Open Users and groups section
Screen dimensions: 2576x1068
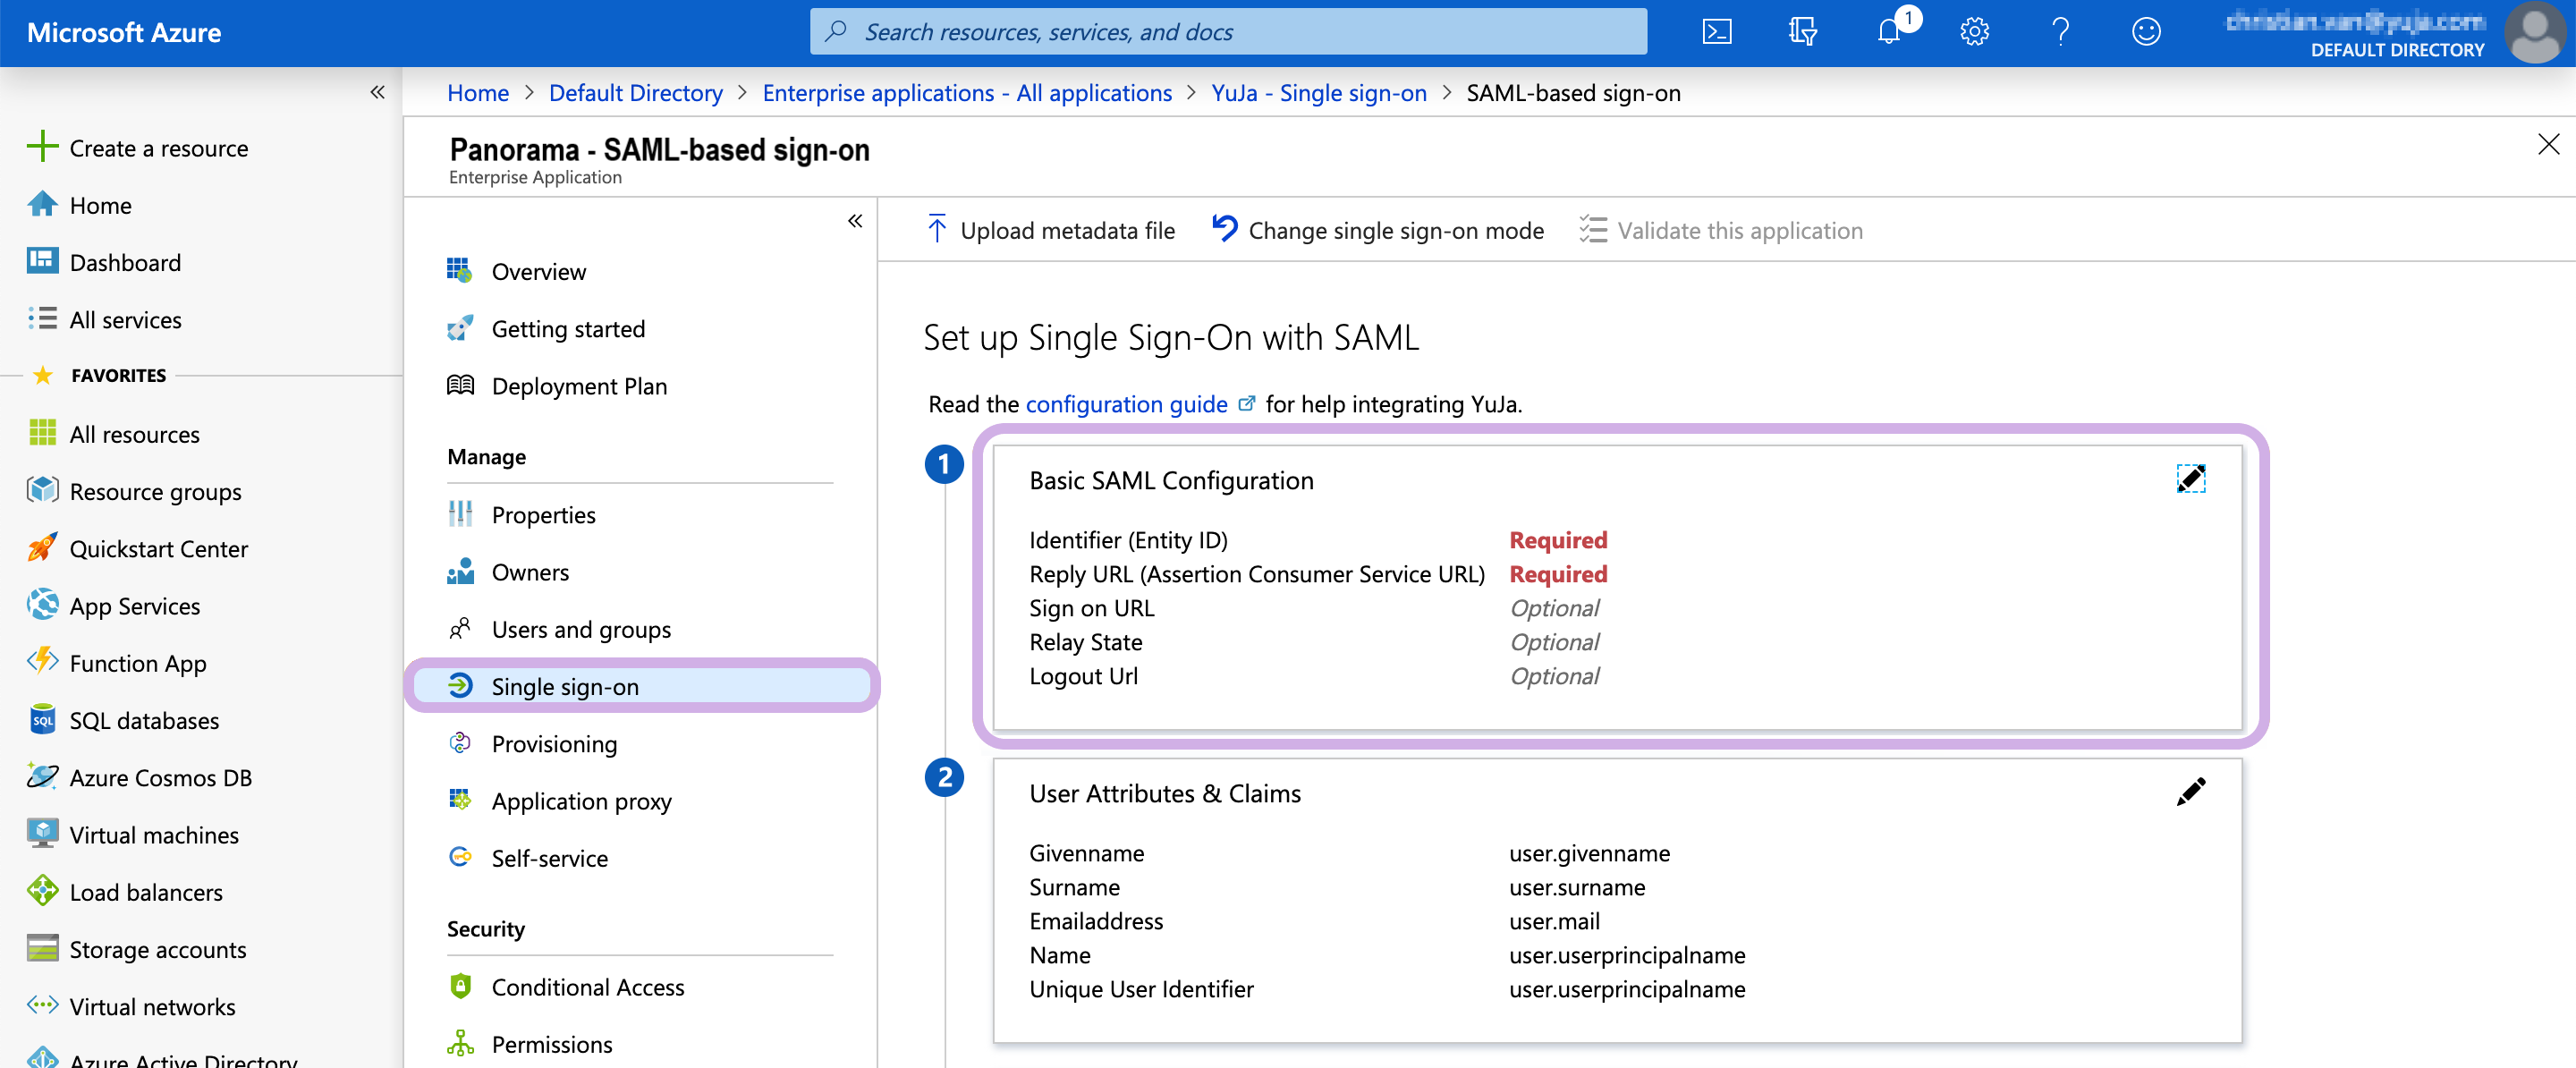(580, 629)
